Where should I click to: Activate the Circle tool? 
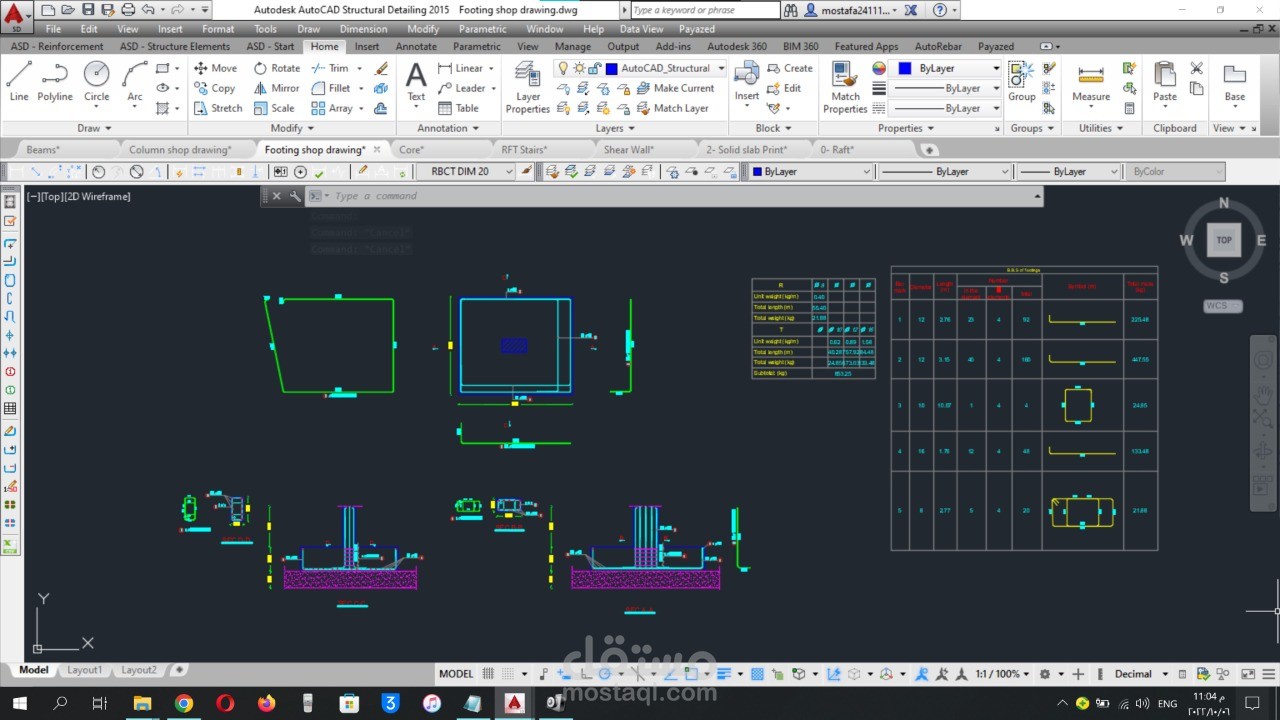tap(97, 82)
